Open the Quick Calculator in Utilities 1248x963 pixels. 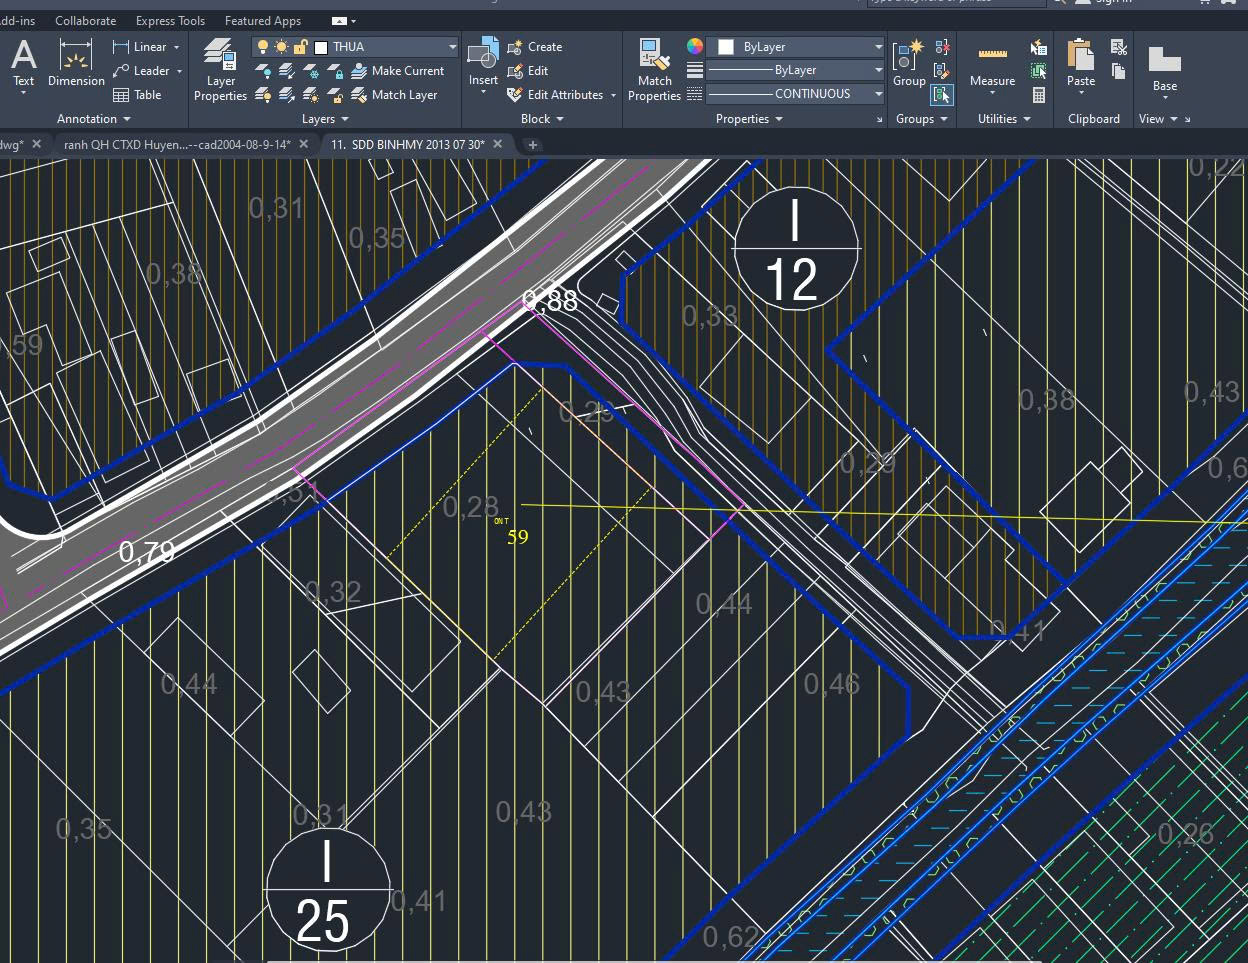pos(1039,96)
